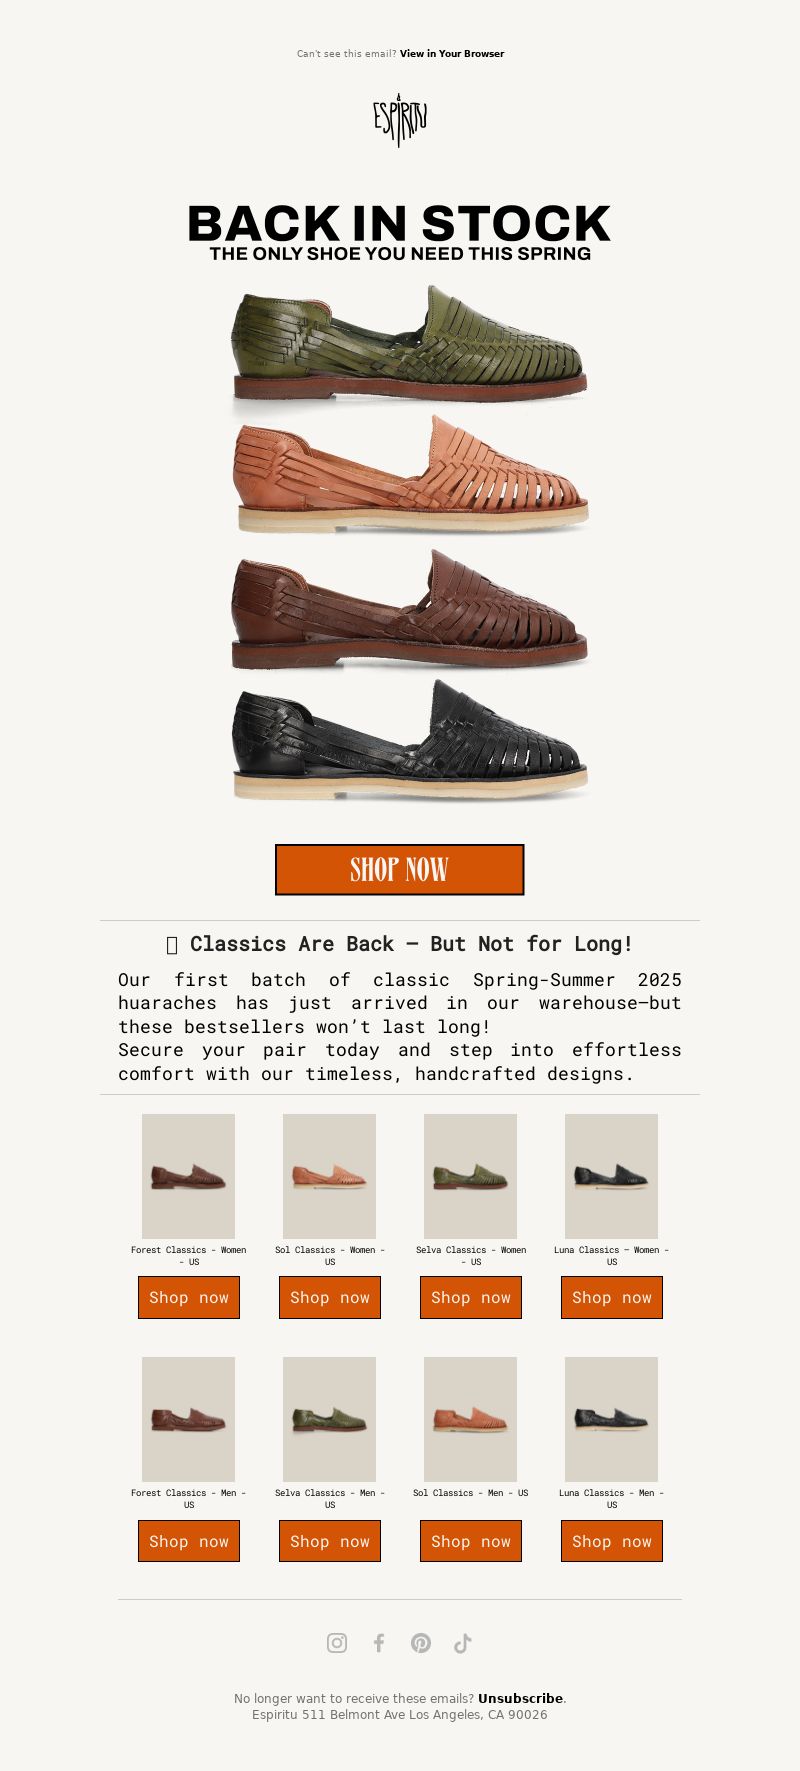This screenshot has height=1771, width=800.
Task: Click the green huarache hero image
Action: pos(408,345)
